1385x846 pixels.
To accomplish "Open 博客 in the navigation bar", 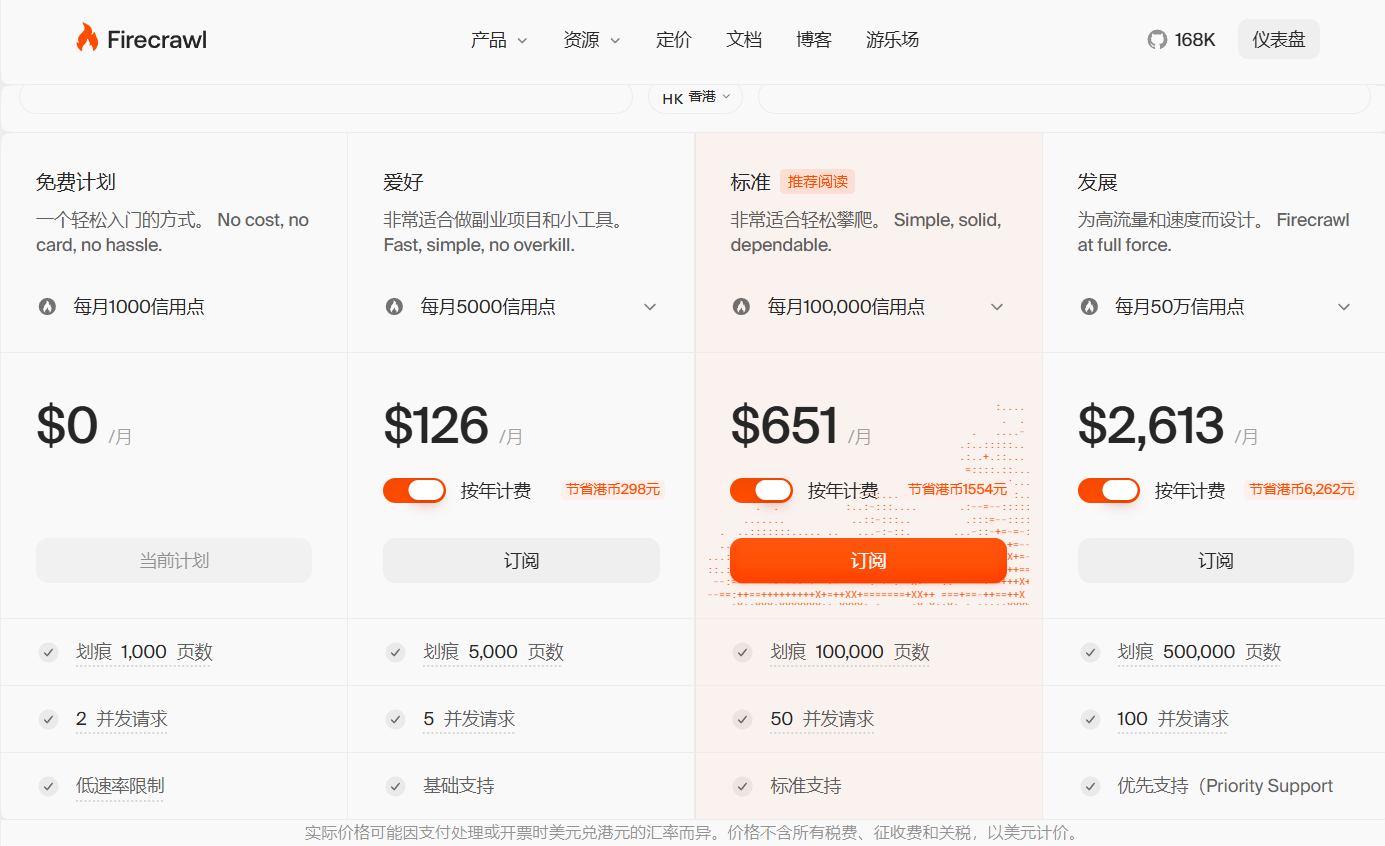I will point(814,40).
